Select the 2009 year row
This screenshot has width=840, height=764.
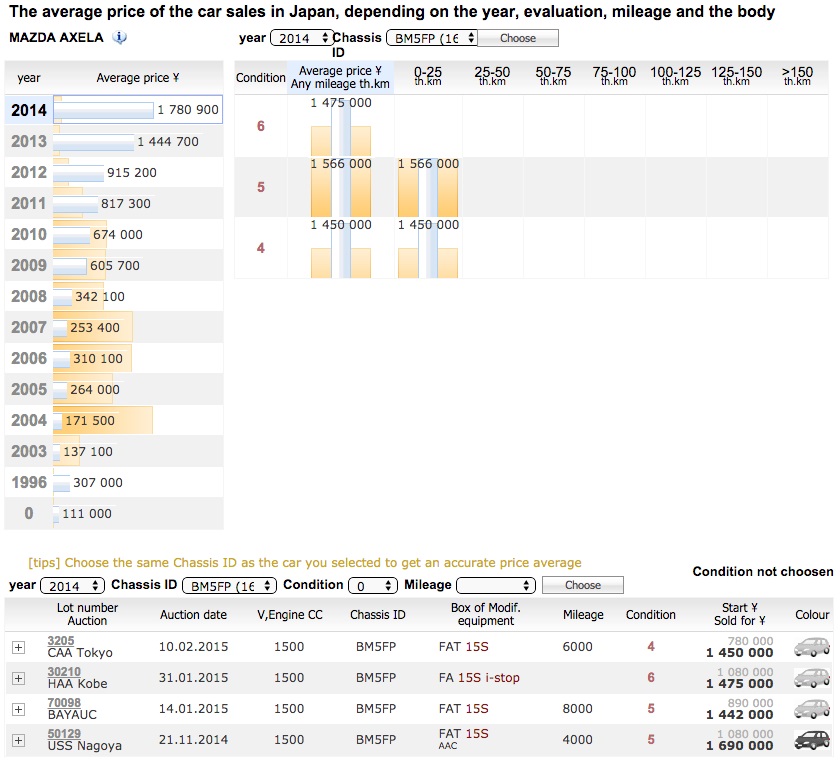click(114, 266)
